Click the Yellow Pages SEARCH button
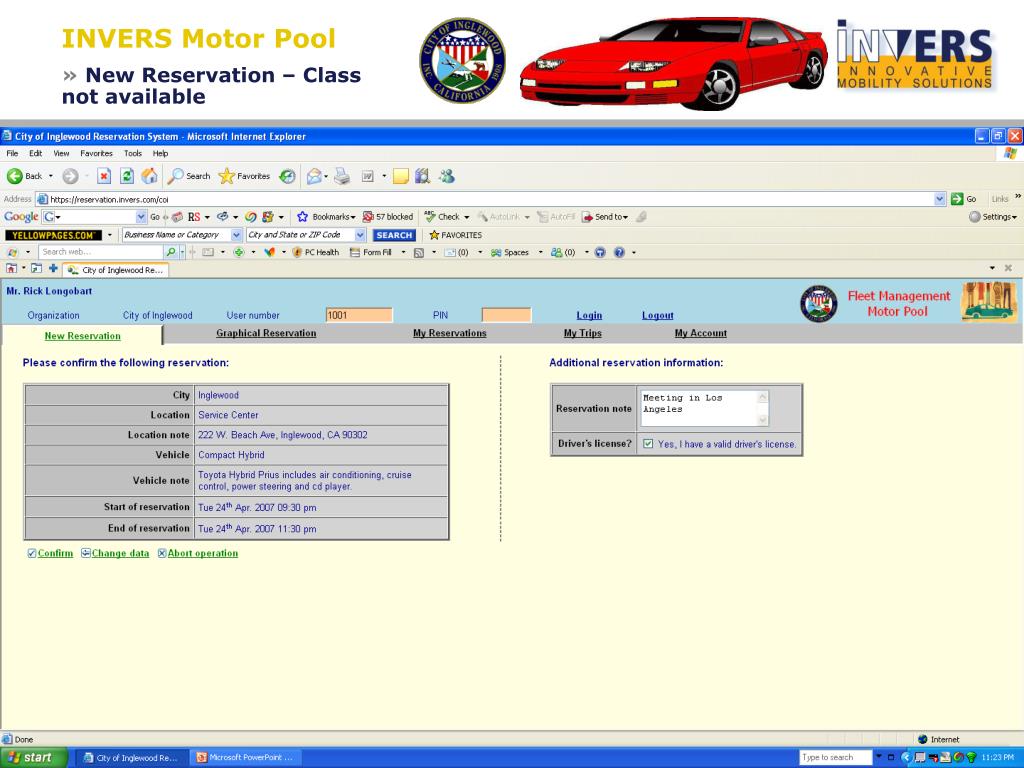The height and width of the screenshot is (768, 1024). pyautogui.click(x=394, y=235)
